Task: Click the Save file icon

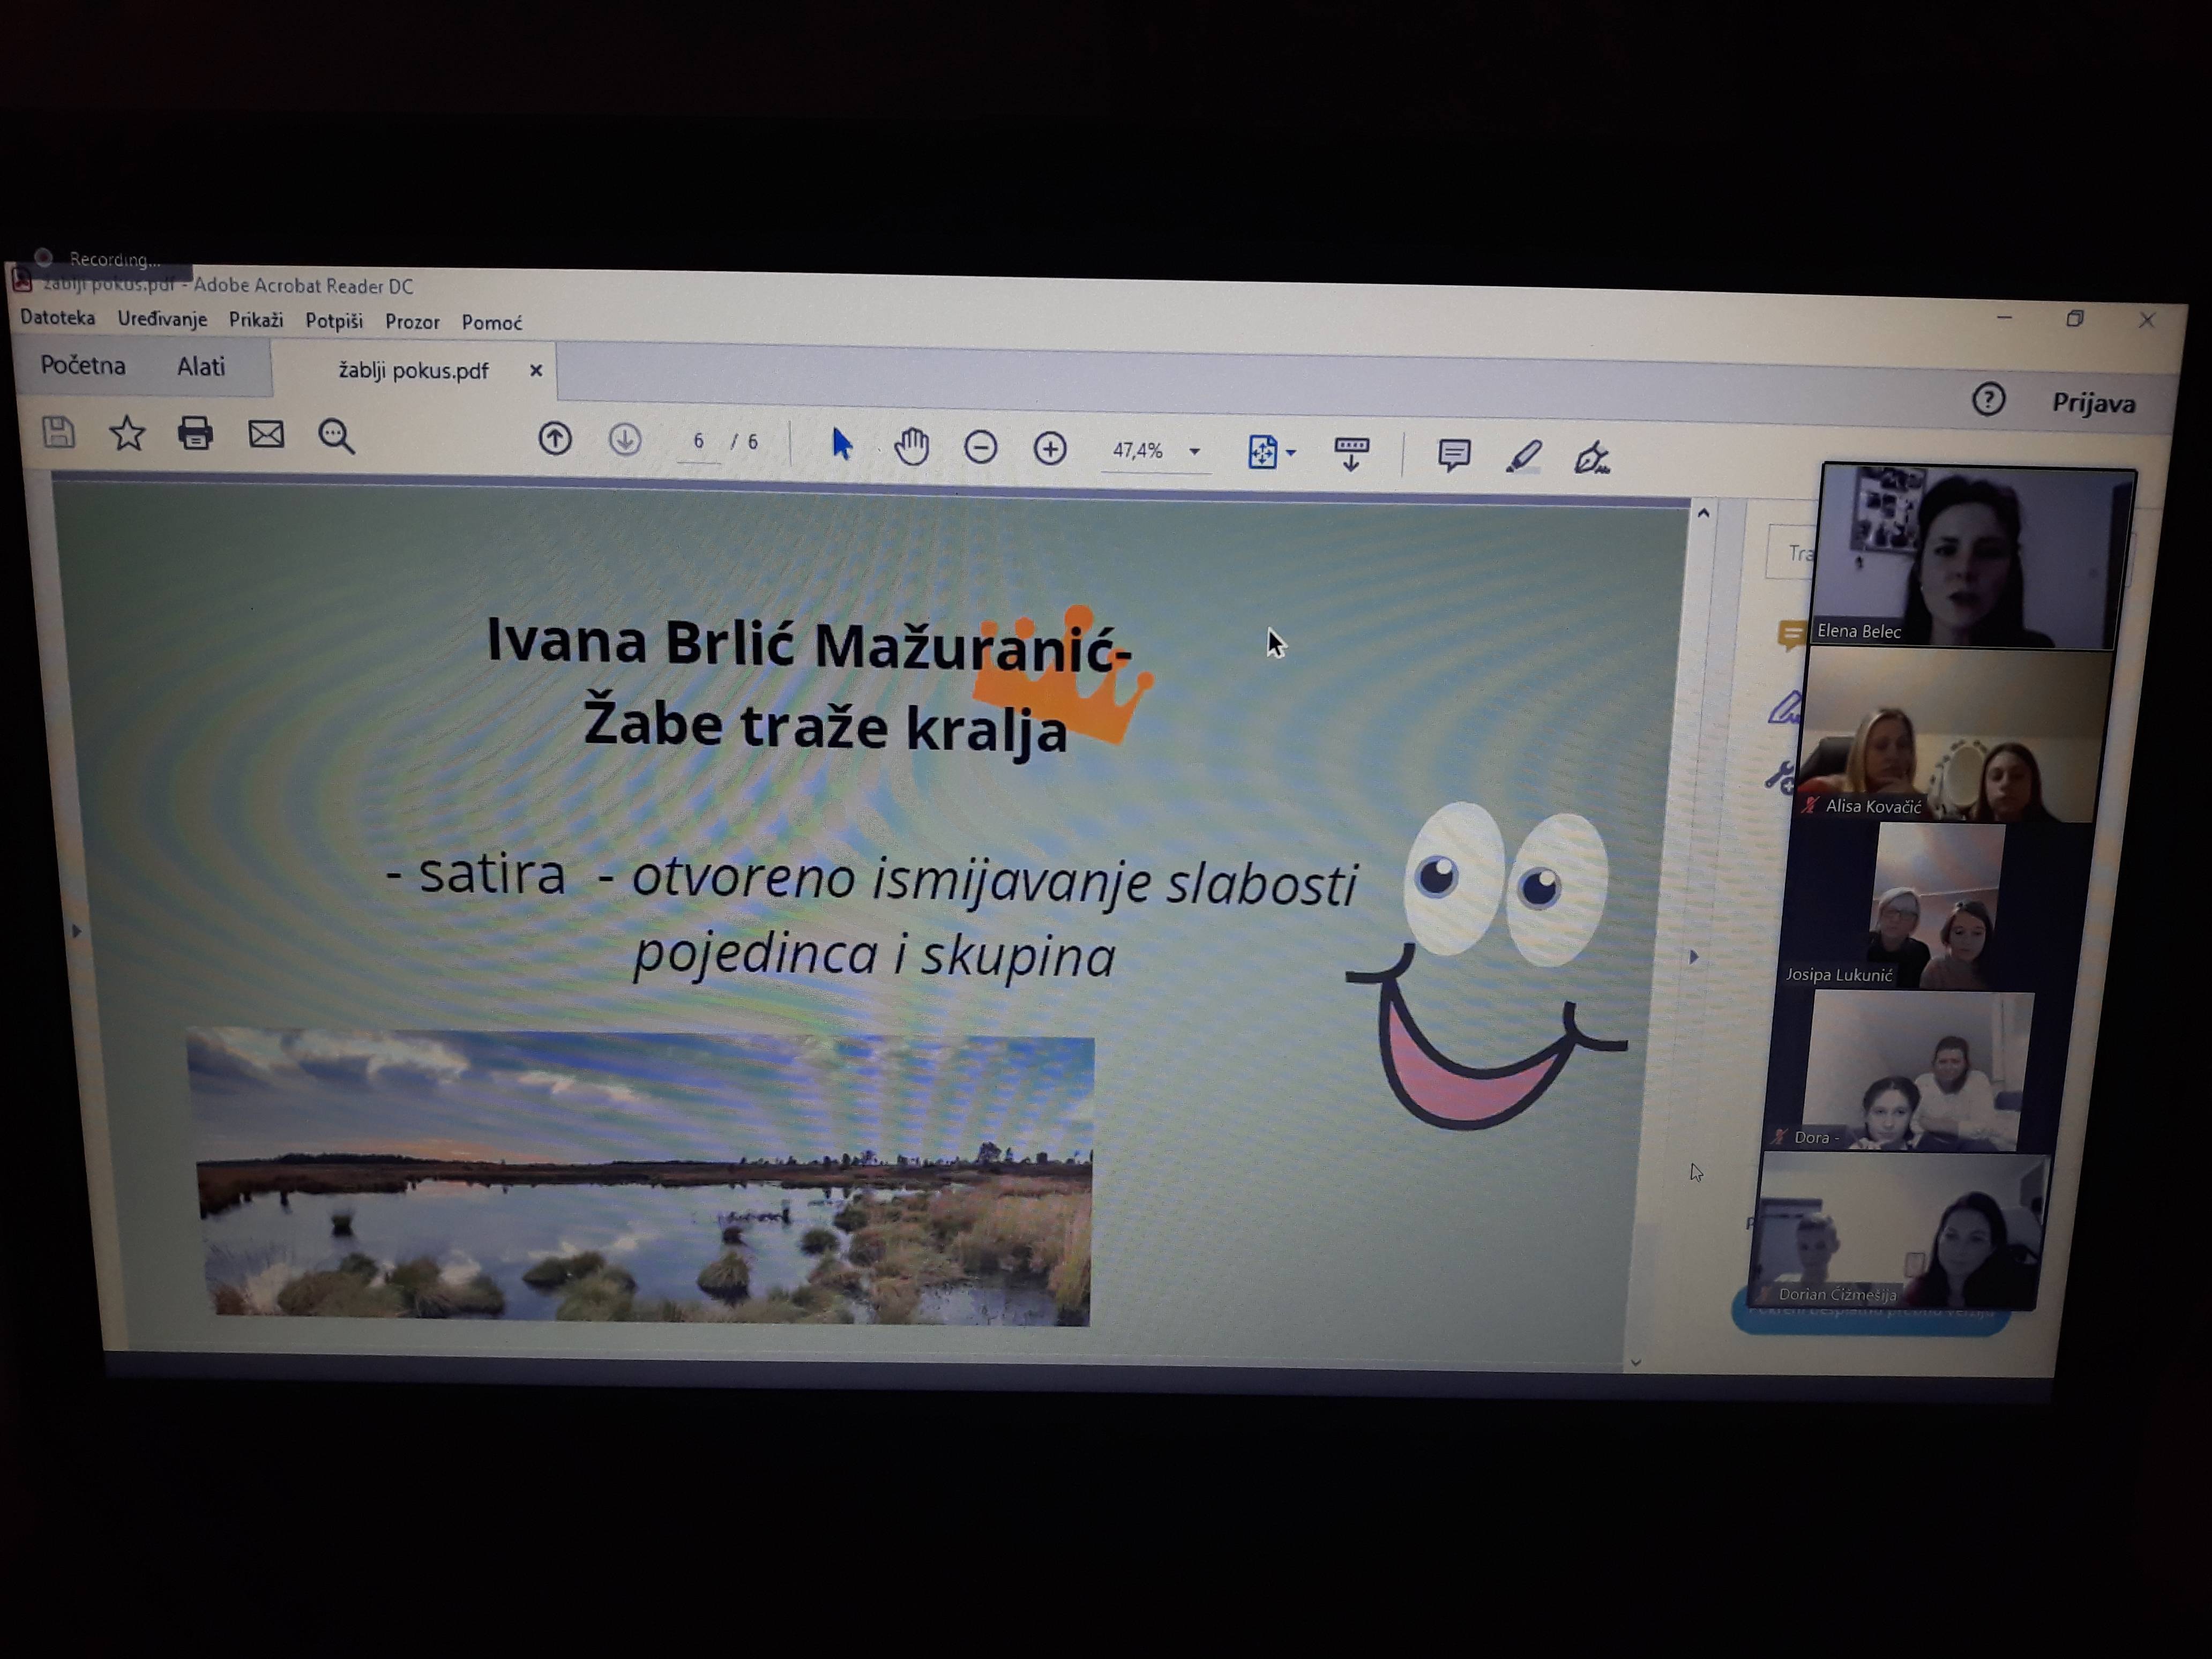Action: pyautogui.click(x=58, y=433)
